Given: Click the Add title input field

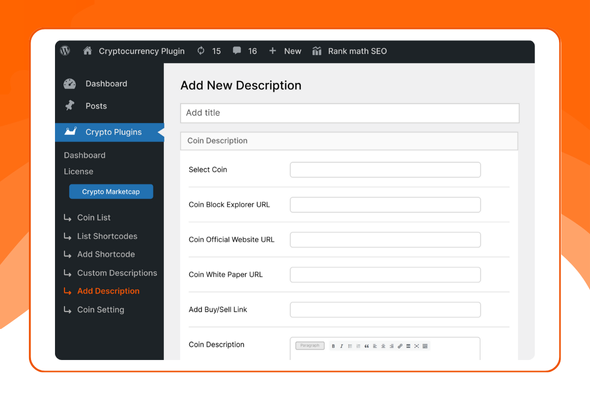Looking at the screenshot, I should coord(350,113).
